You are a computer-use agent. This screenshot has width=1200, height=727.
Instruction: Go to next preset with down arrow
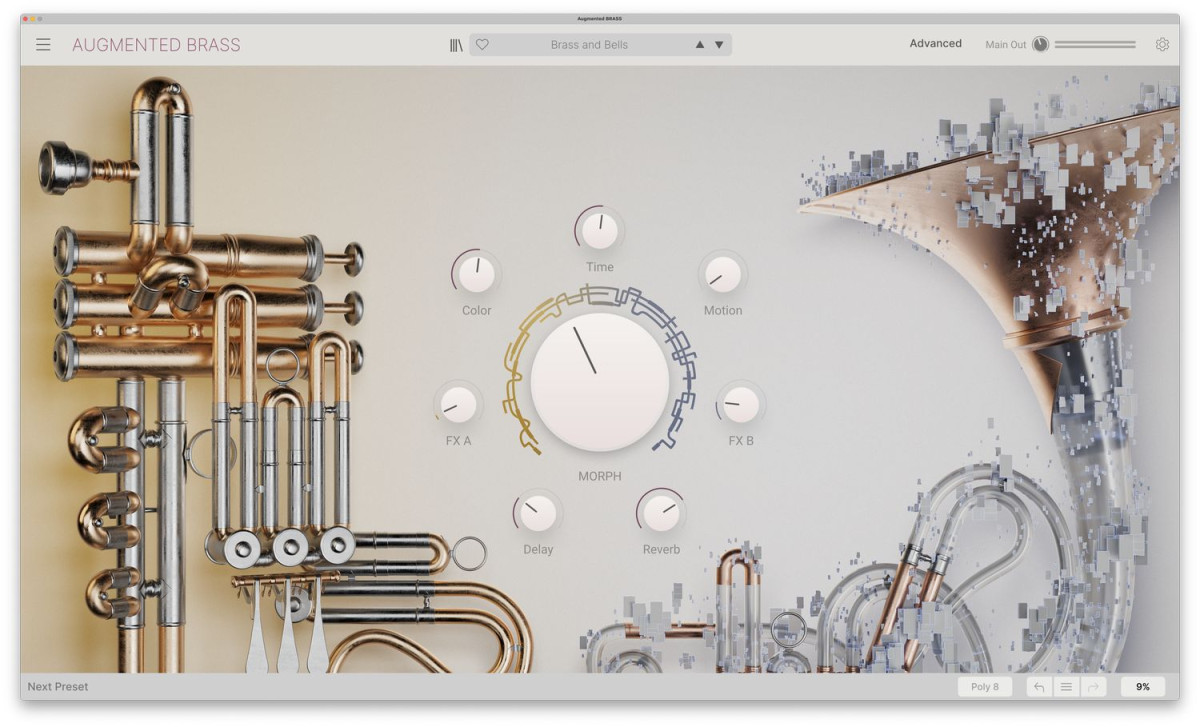(719, 45)
